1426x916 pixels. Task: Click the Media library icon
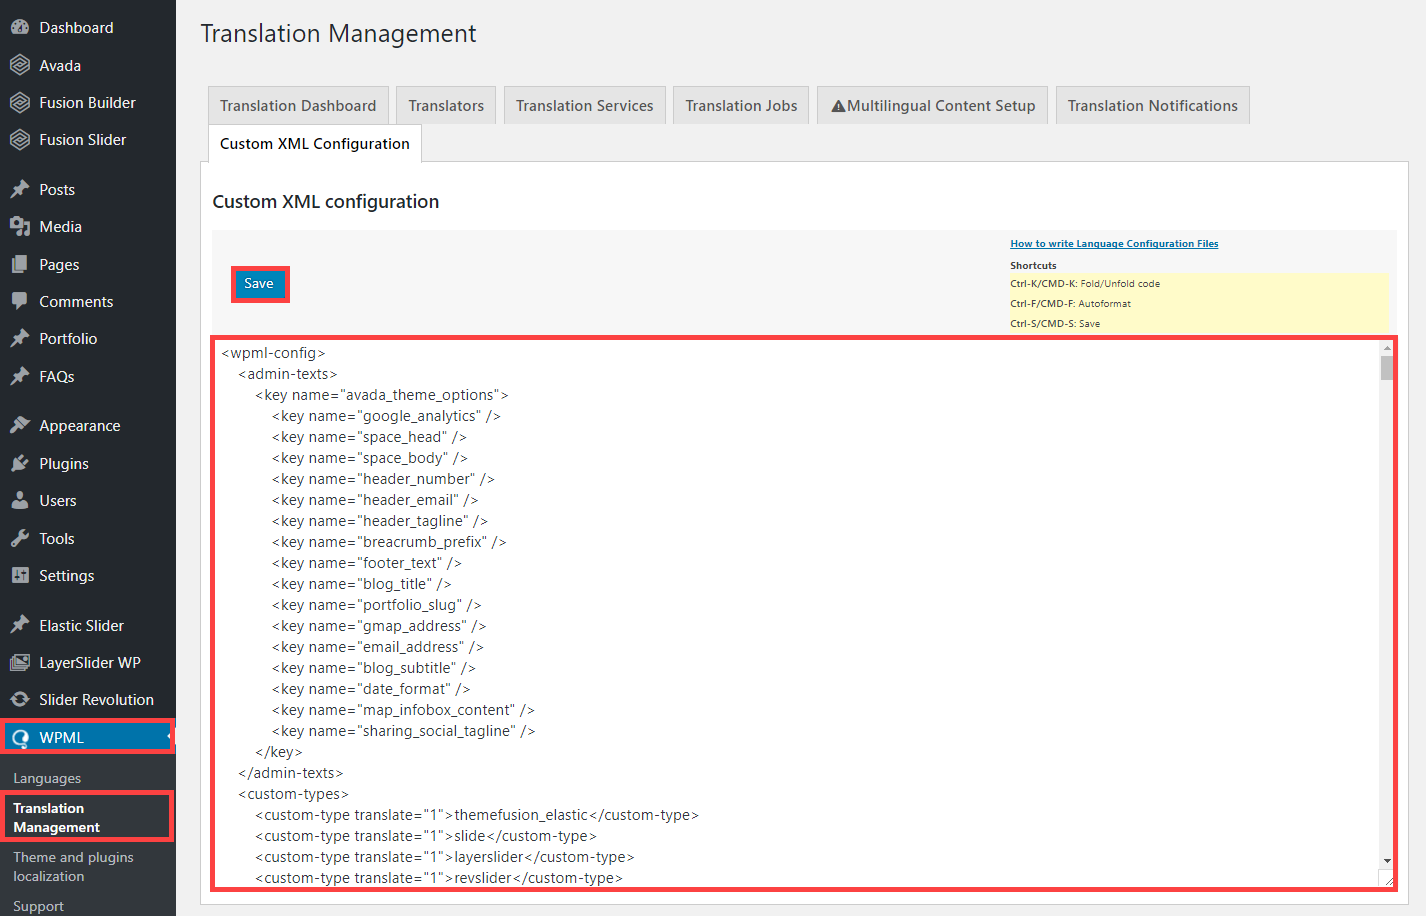pyautogui.click(x=20, y=227)
